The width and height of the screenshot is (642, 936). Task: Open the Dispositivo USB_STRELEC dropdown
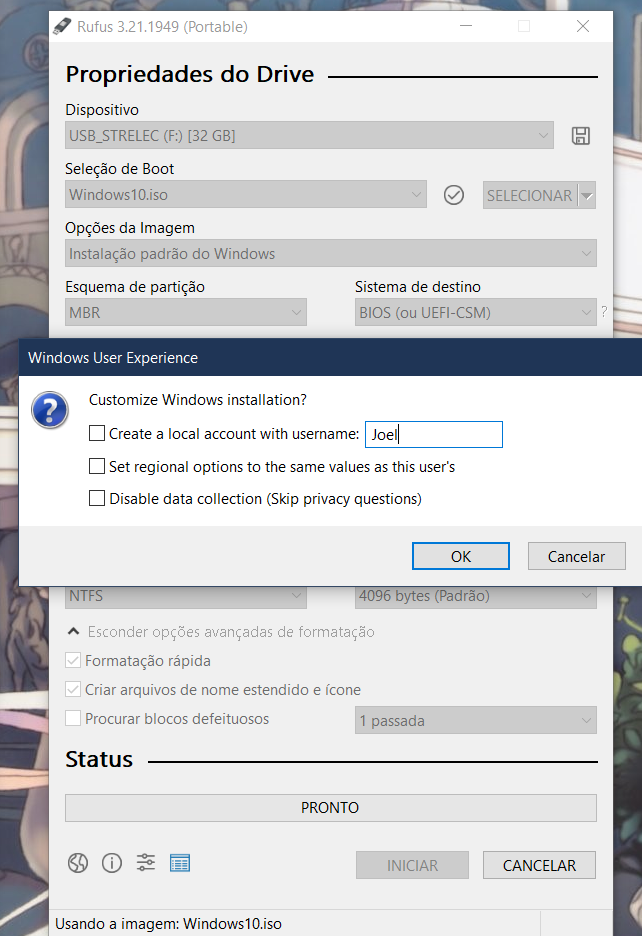point(309,135)
